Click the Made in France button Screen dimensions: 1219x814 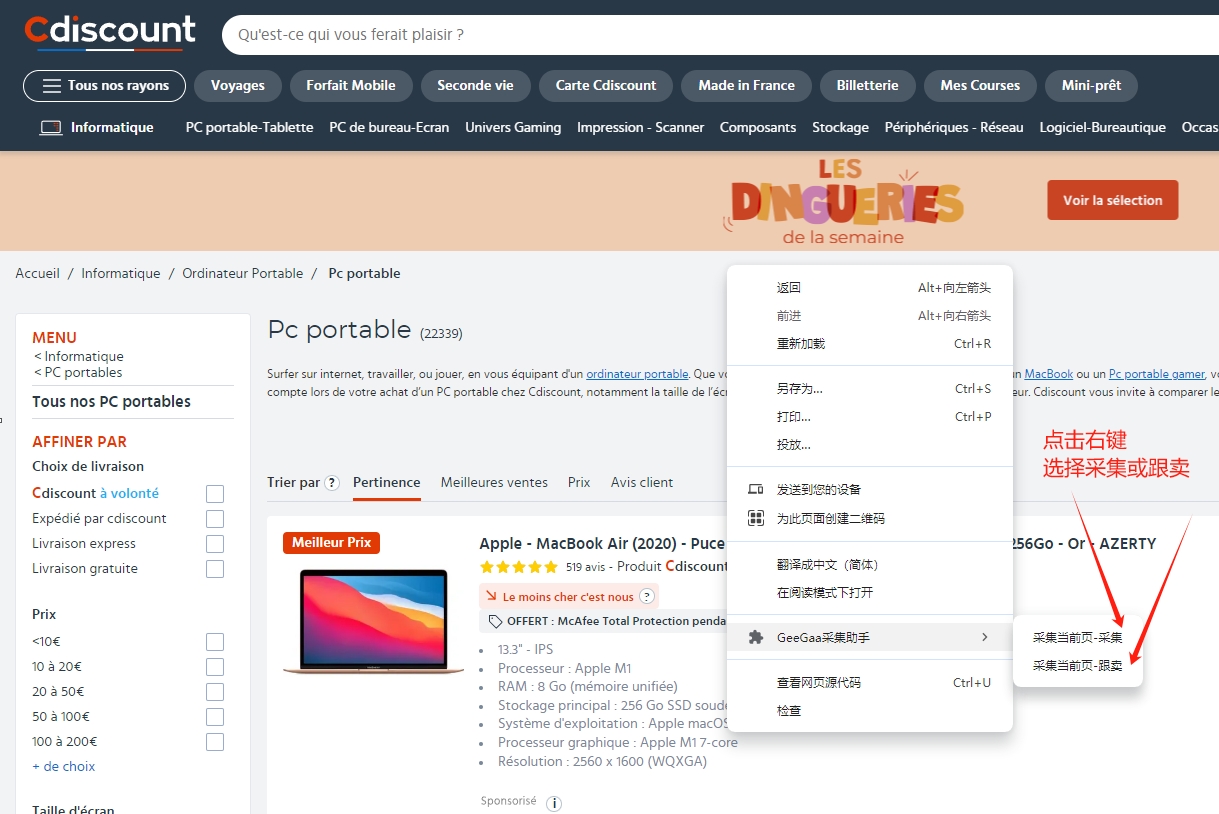(747, 86)
